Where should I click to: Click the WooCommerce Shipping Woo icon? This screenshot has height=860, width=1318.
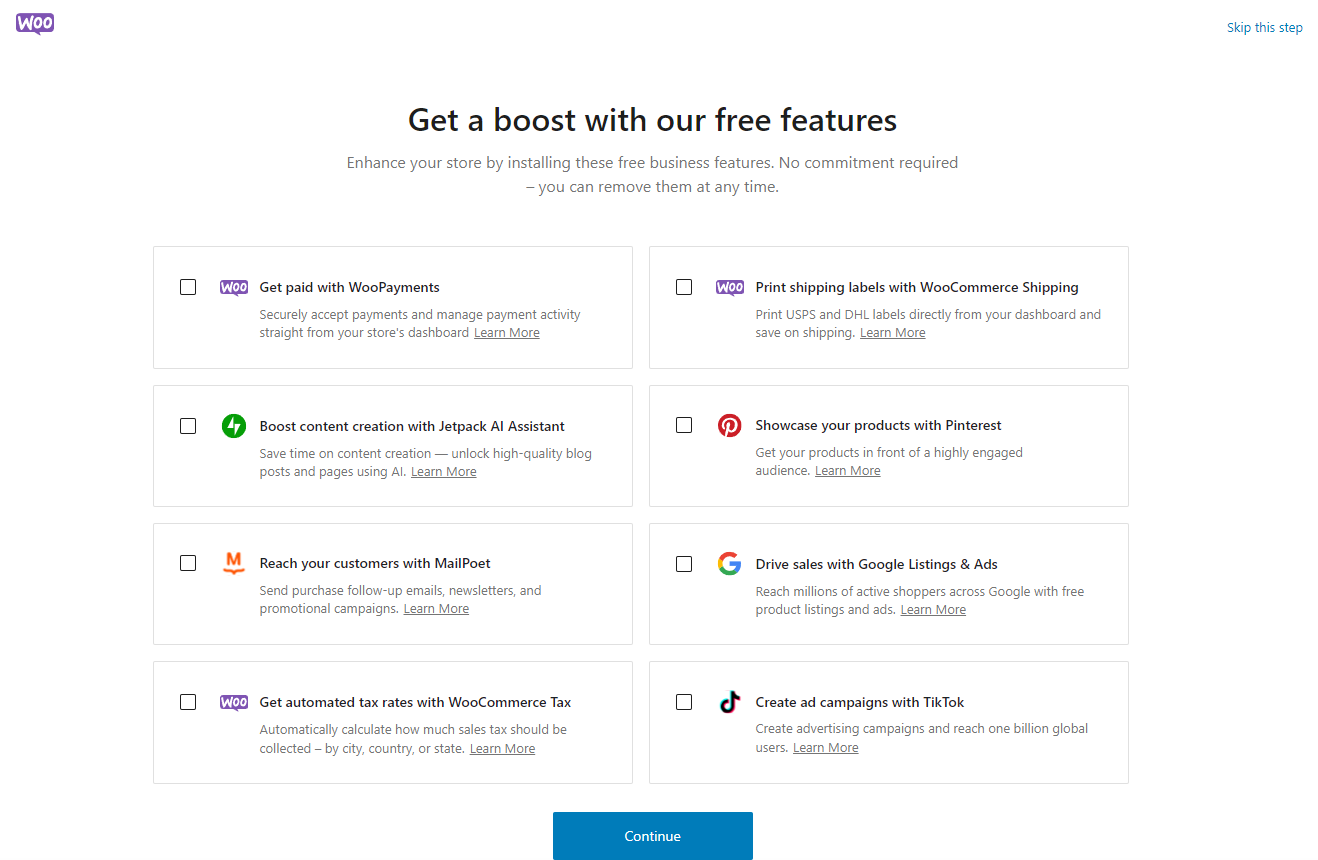(x=730, y=288)
